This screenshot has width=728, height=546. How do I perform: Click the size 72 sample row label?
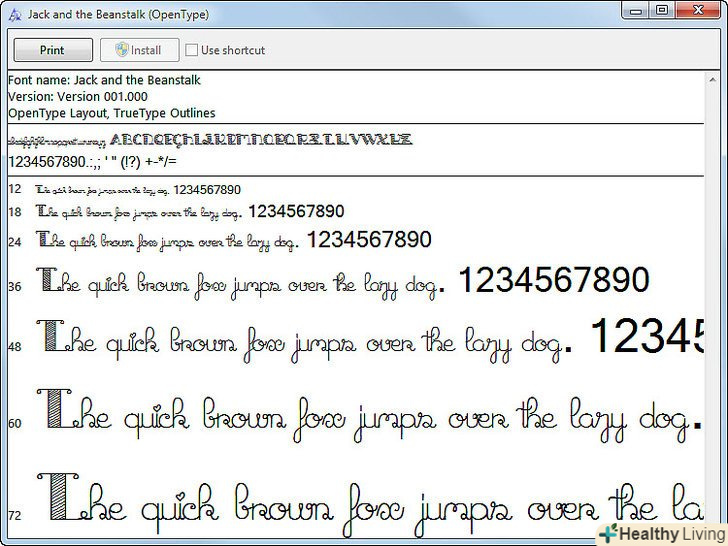[x=15, y=515]
